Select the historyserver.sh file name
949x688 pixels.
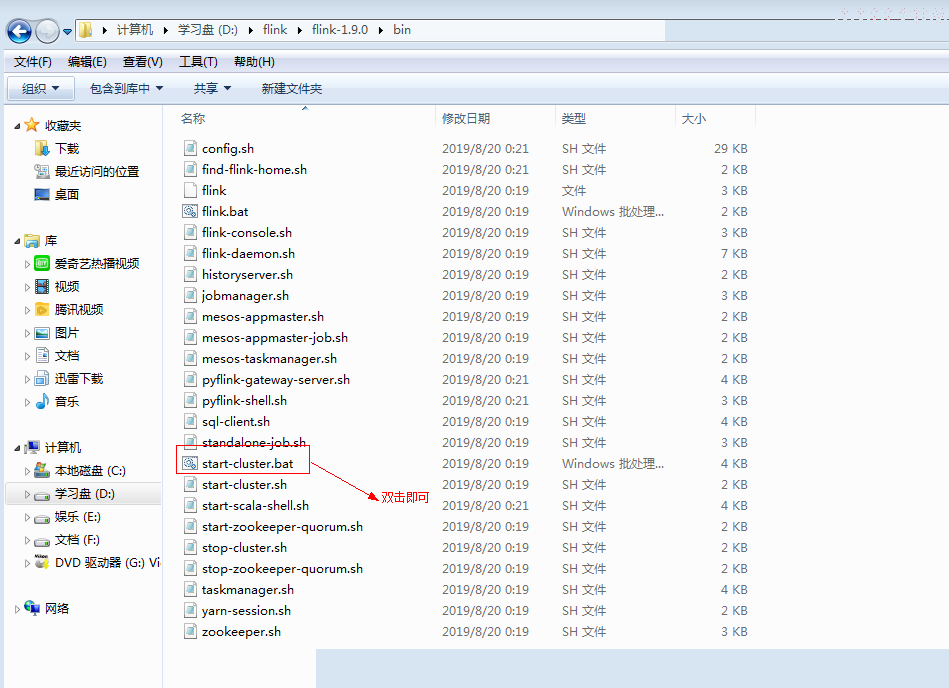[247, 275]
